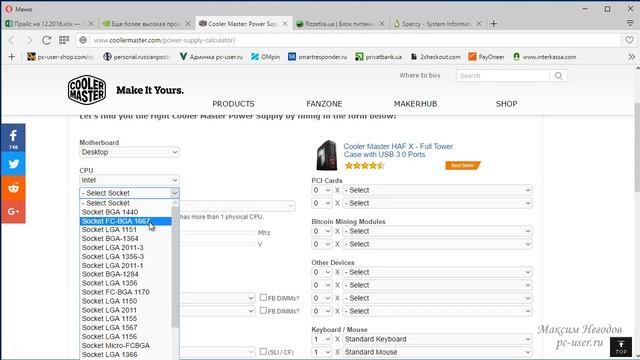Select Socket LGA 1150 option
The height and width of the screenshot is (360, 640).
tap(125, 301)
